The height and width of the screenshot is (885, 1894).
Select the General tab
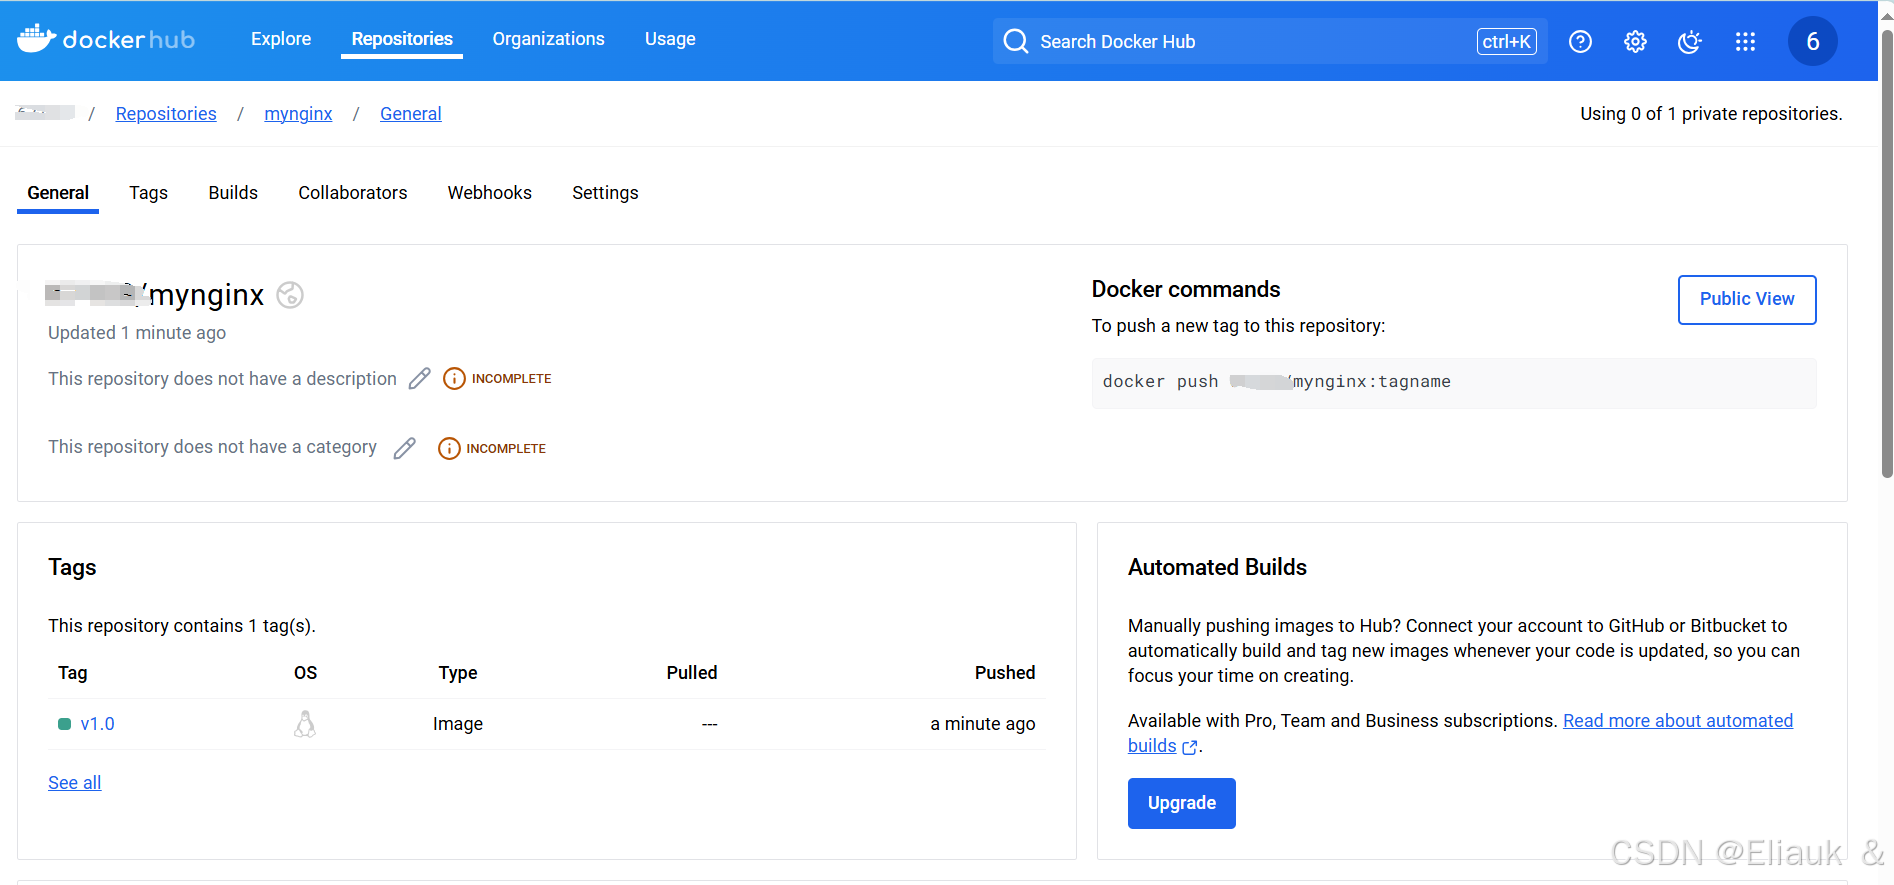[x=58, y=193]
